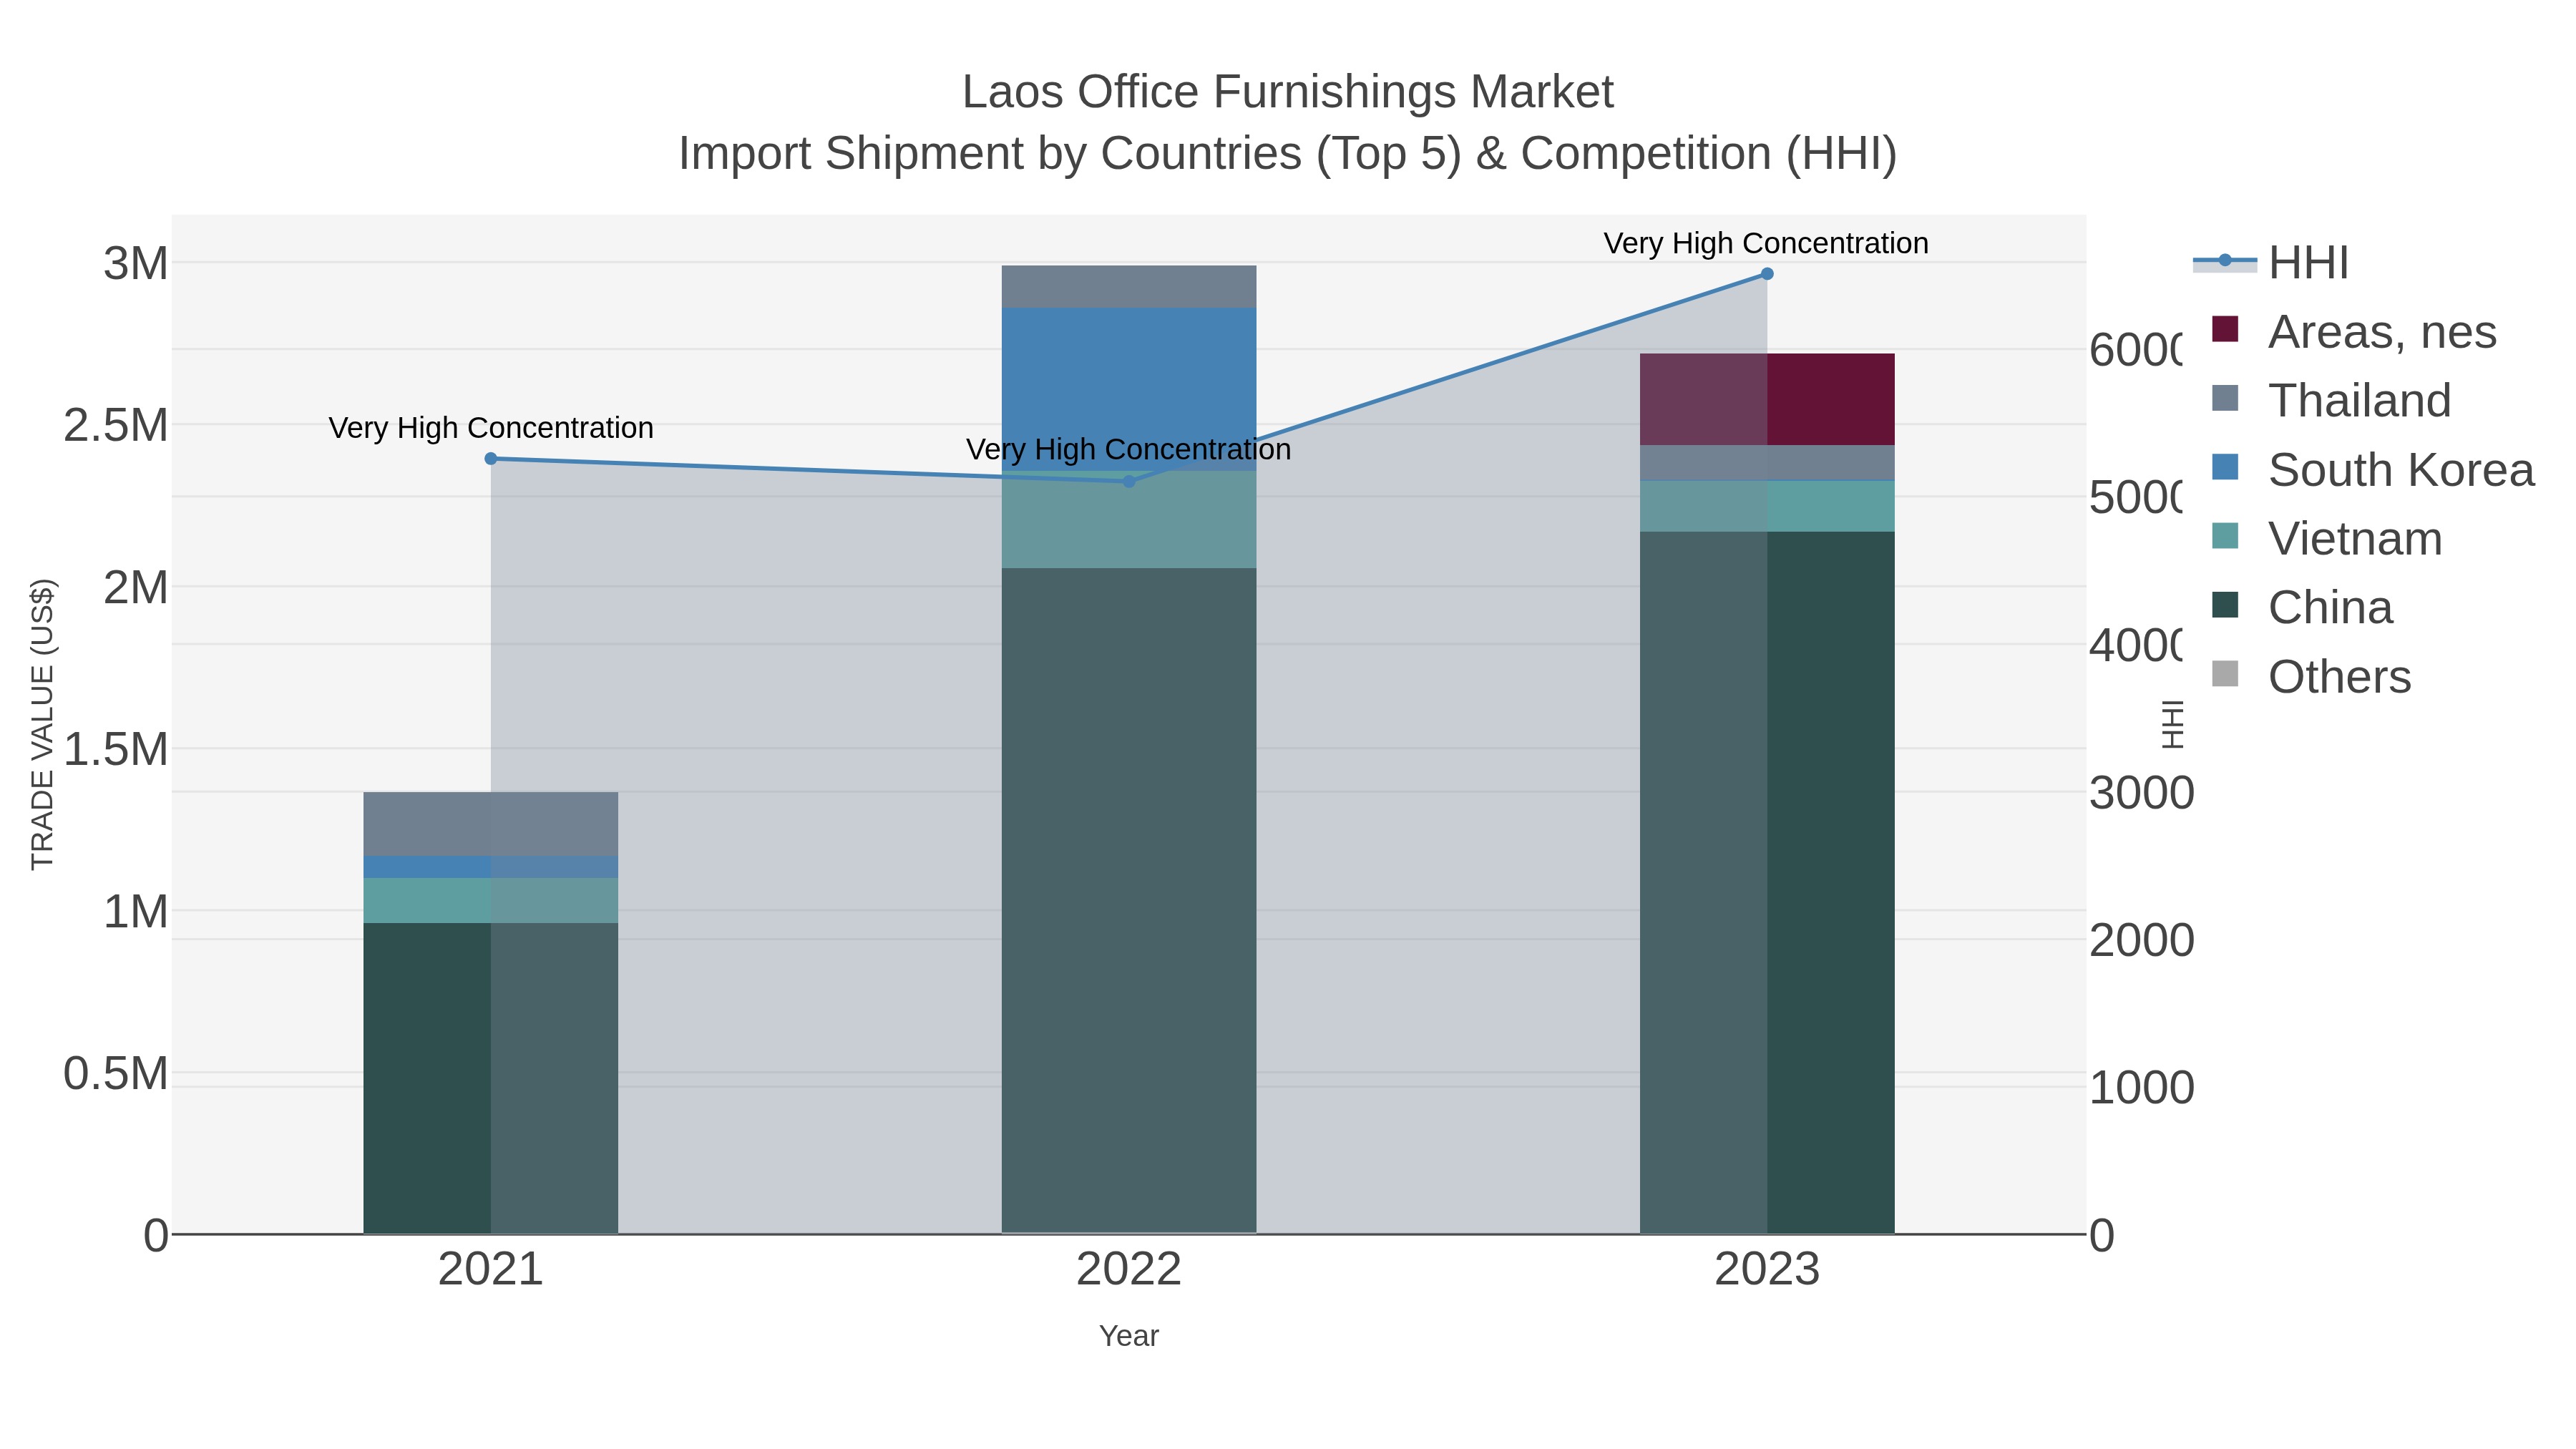Click the 2022 Thailand bar segment on top

(1129, 287)
